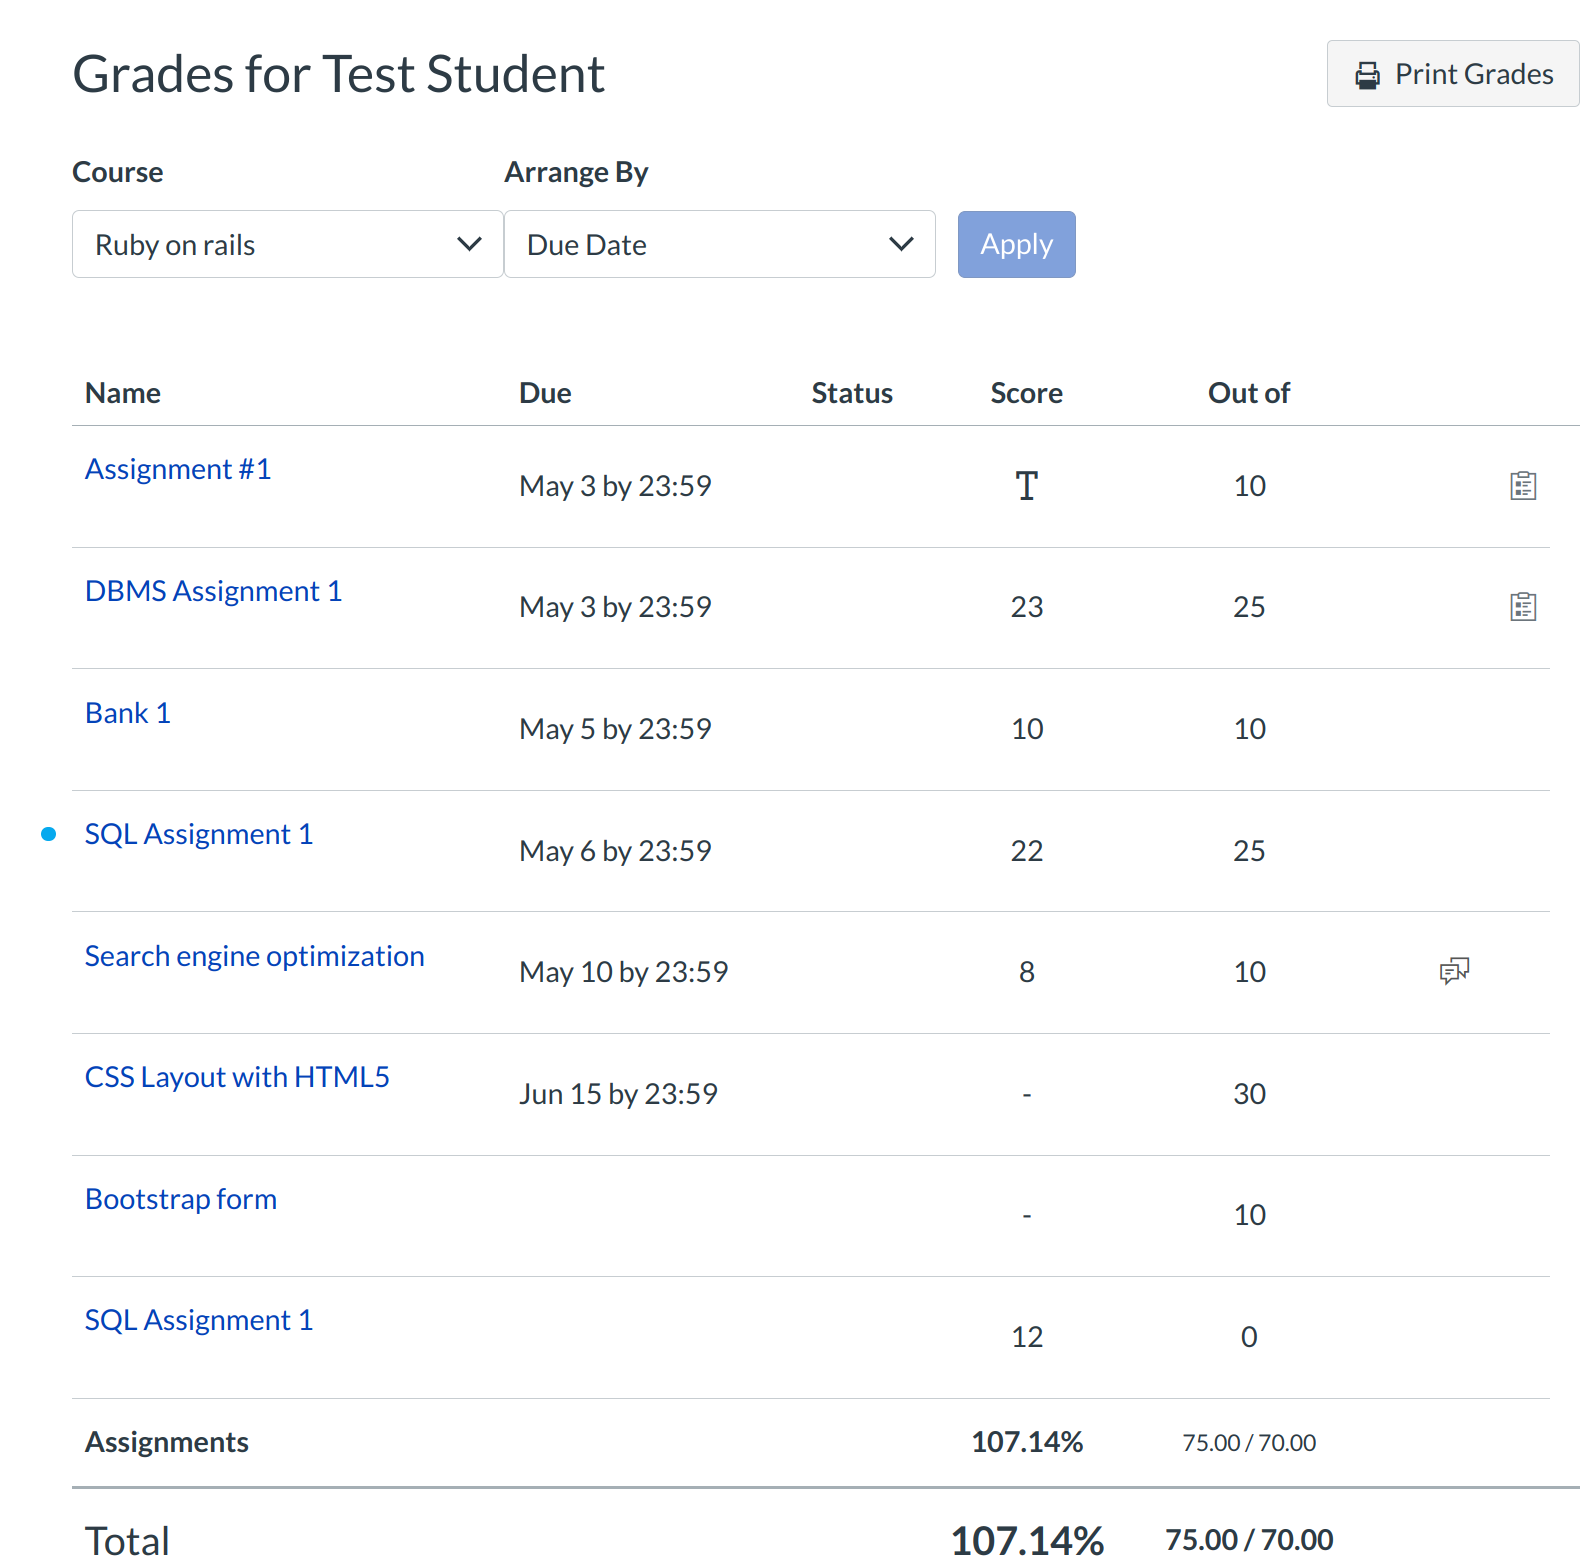Open the Search engine optimization assignment link
Viewport: 1582px width, 1564px height.
tap(254, 956)
